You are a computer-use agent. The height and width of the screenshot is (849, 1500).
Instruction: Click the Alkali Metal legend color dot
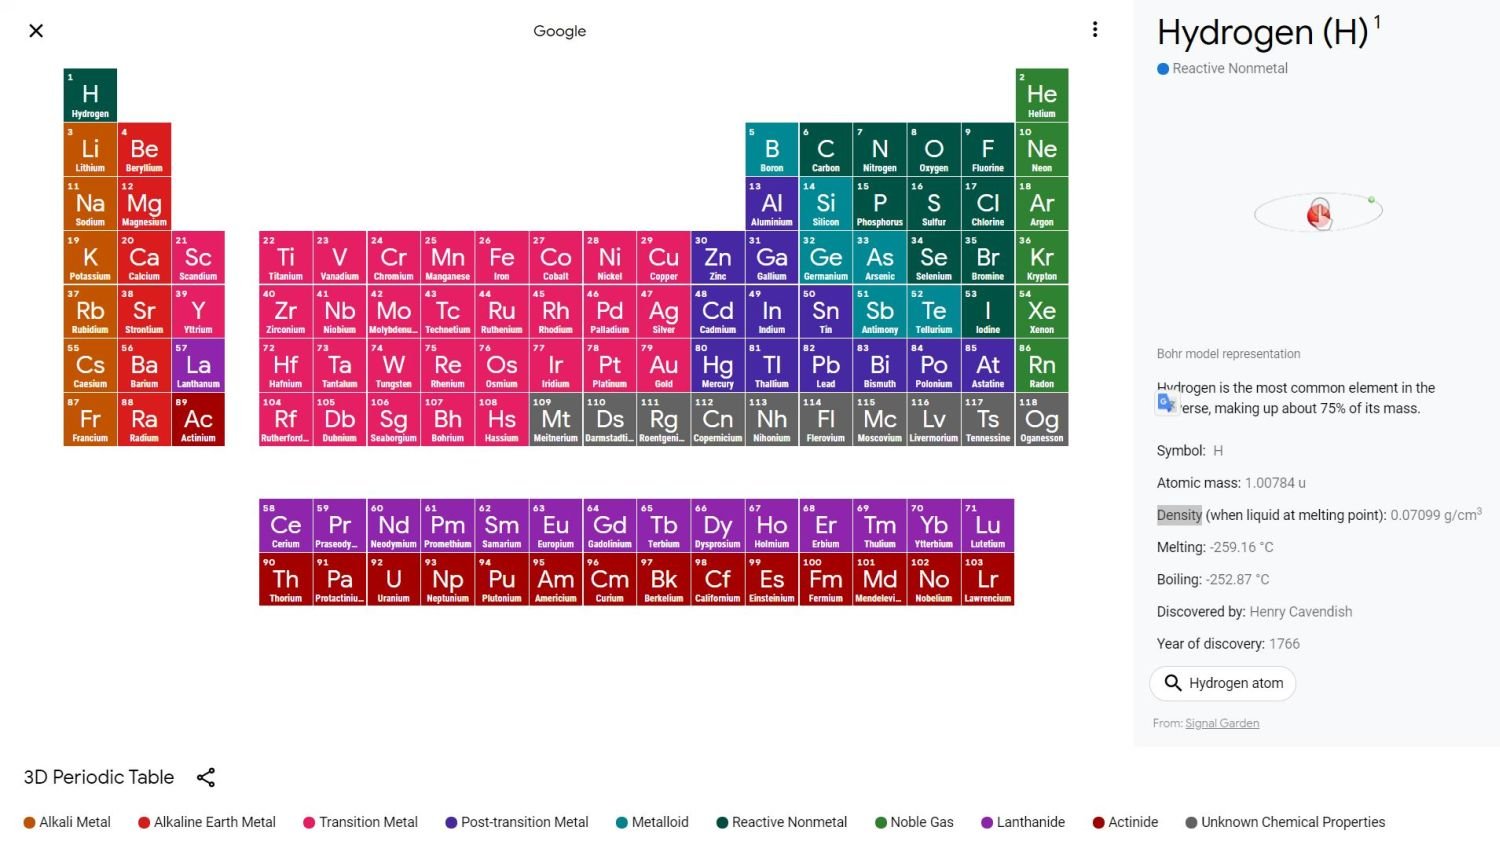point(30,822)
